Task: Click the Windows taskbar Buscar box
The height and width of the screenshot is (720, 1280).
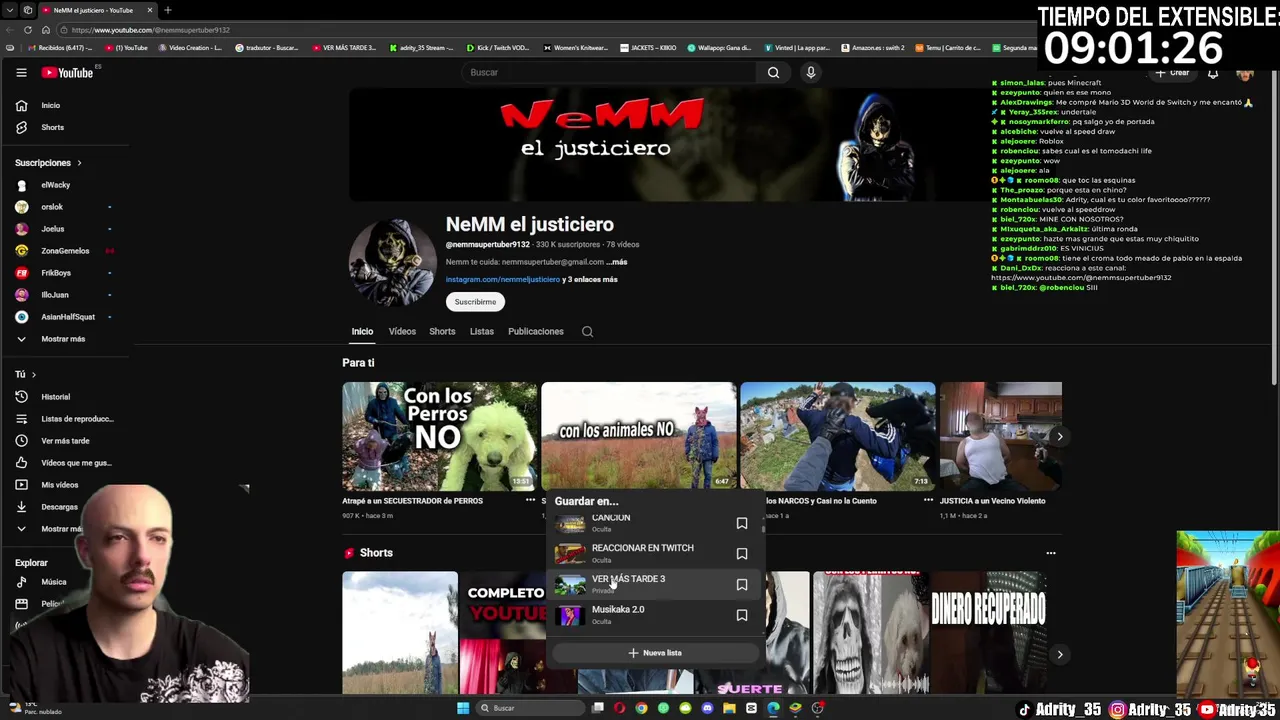Action: coord(532,708)
